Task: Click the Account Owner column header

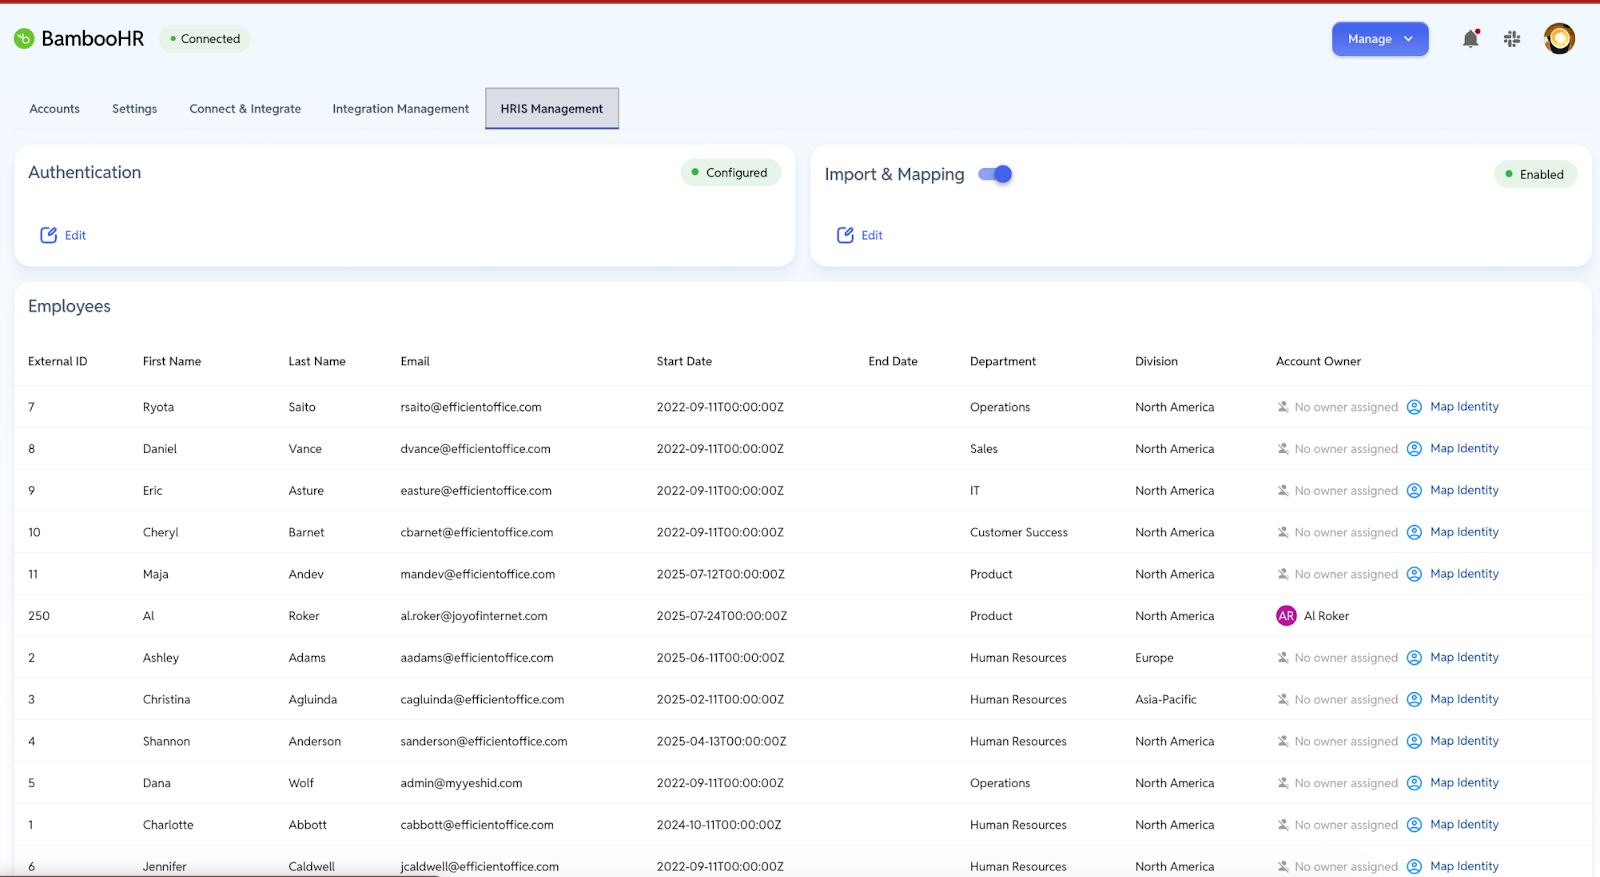Action: (x=1318, y=362)
